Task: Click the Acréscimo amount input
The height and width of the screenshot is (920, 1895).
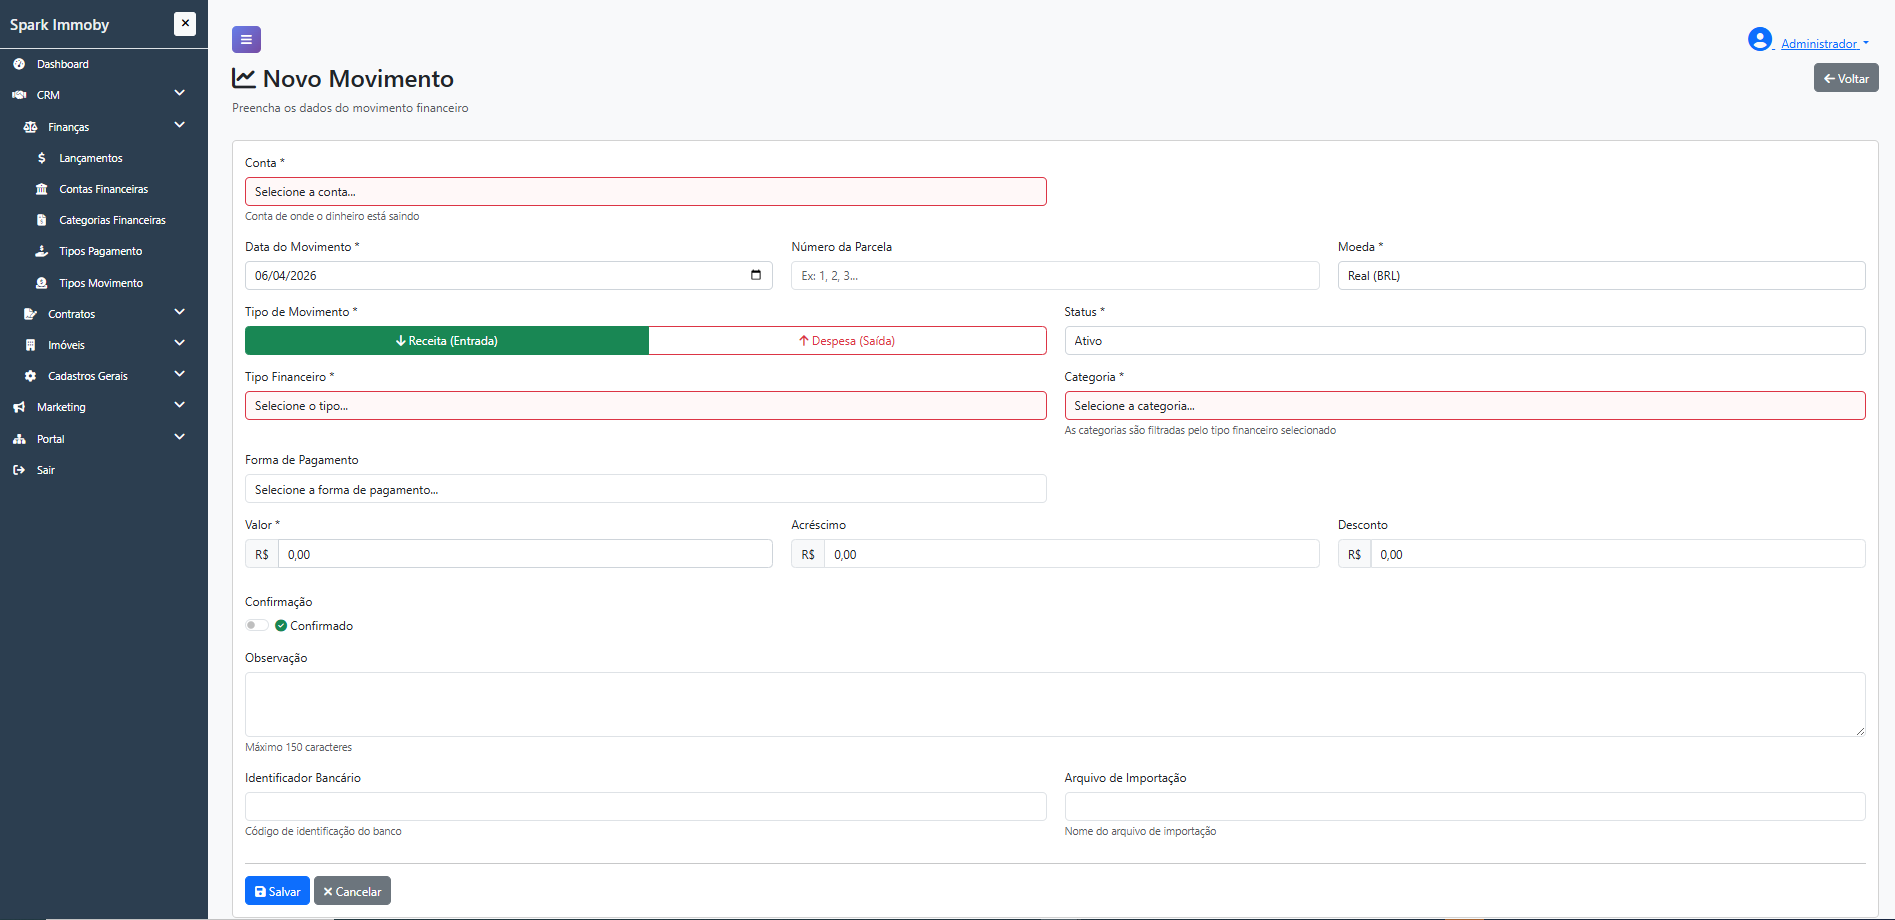Action: pyautogui.click(x=1072, y=554)
